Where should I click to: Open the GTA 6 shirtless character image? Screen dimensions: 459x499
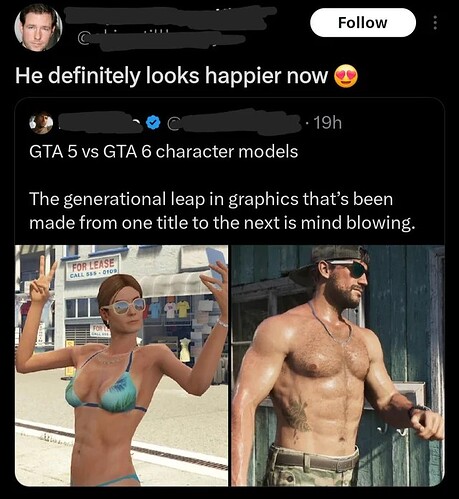(x=338, y=366)
